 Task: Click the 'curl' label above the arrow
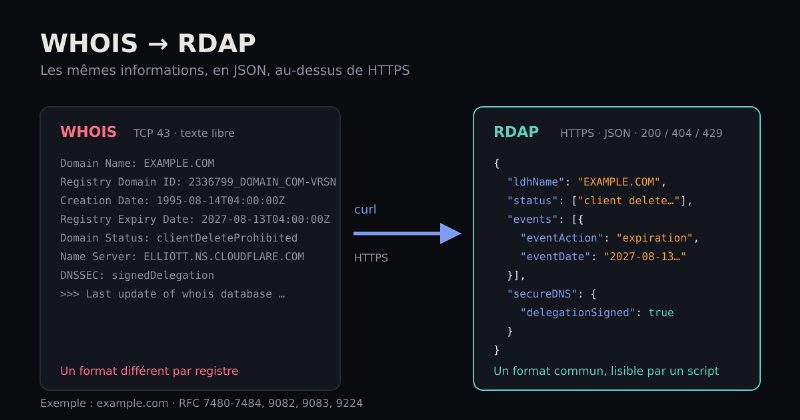tap(365, 209)
